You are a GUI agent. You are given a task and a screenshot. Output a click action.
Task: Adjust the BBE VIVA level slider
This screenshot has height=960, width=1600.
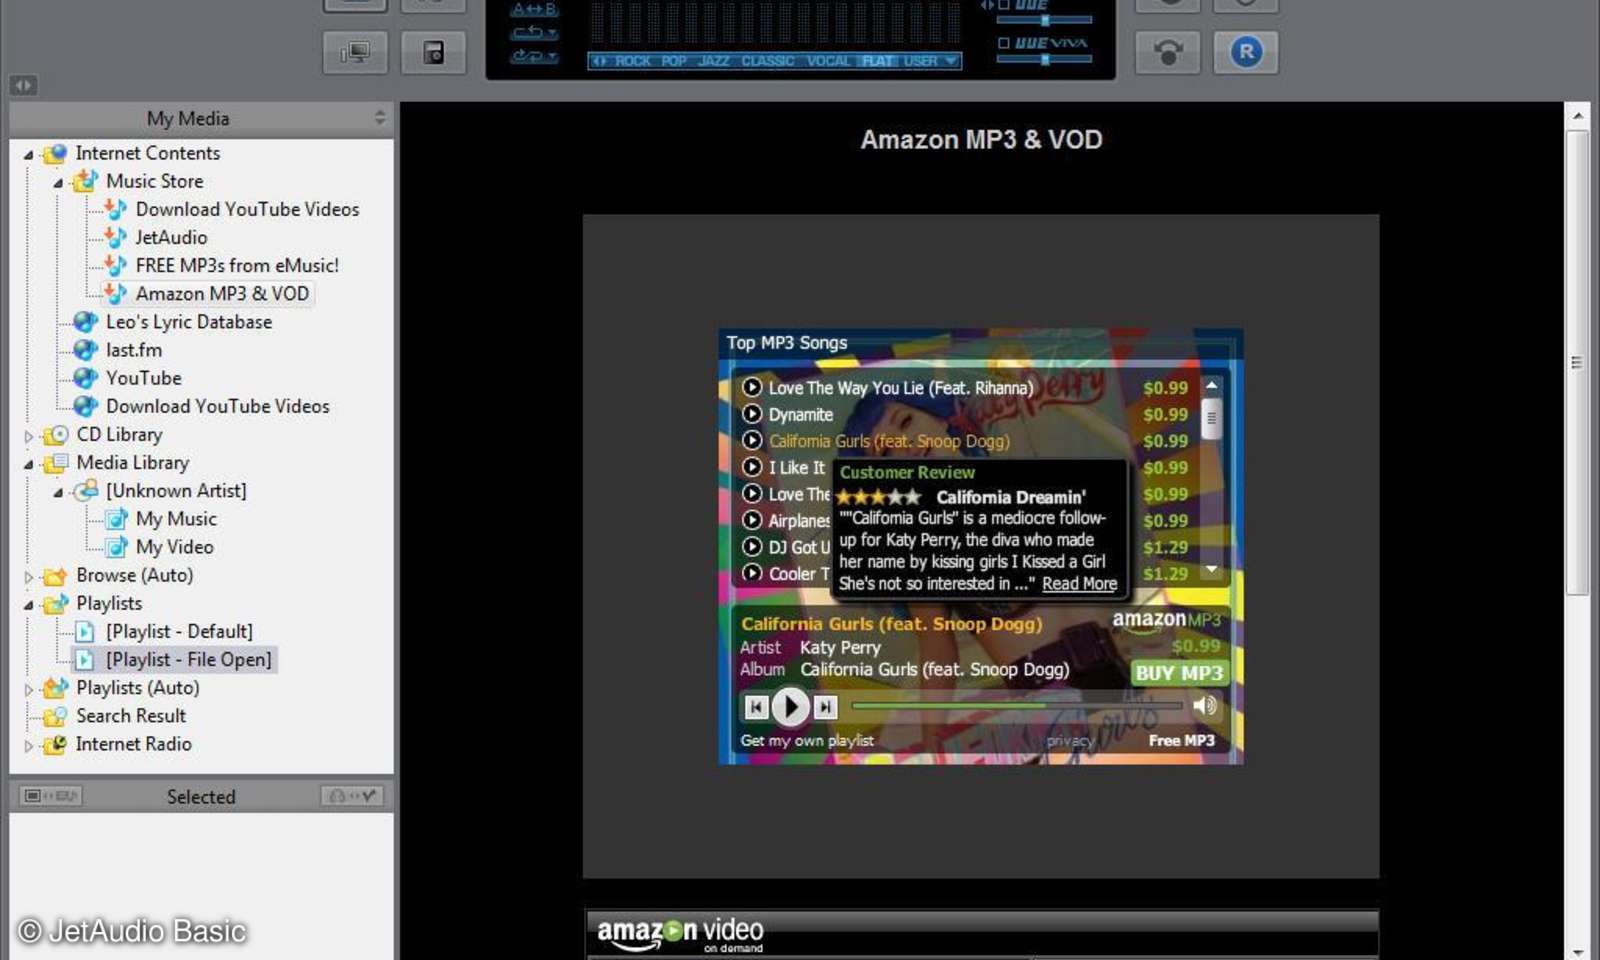1045,60
